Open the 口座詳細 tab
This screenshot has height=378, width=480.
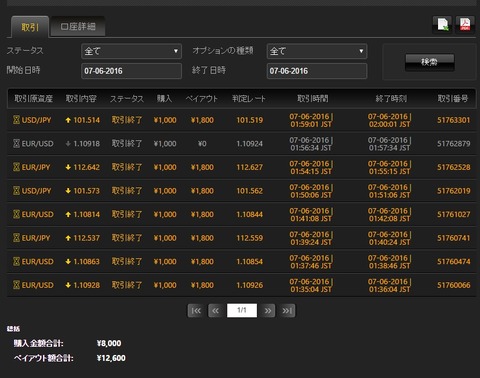(x=78, y=26)
